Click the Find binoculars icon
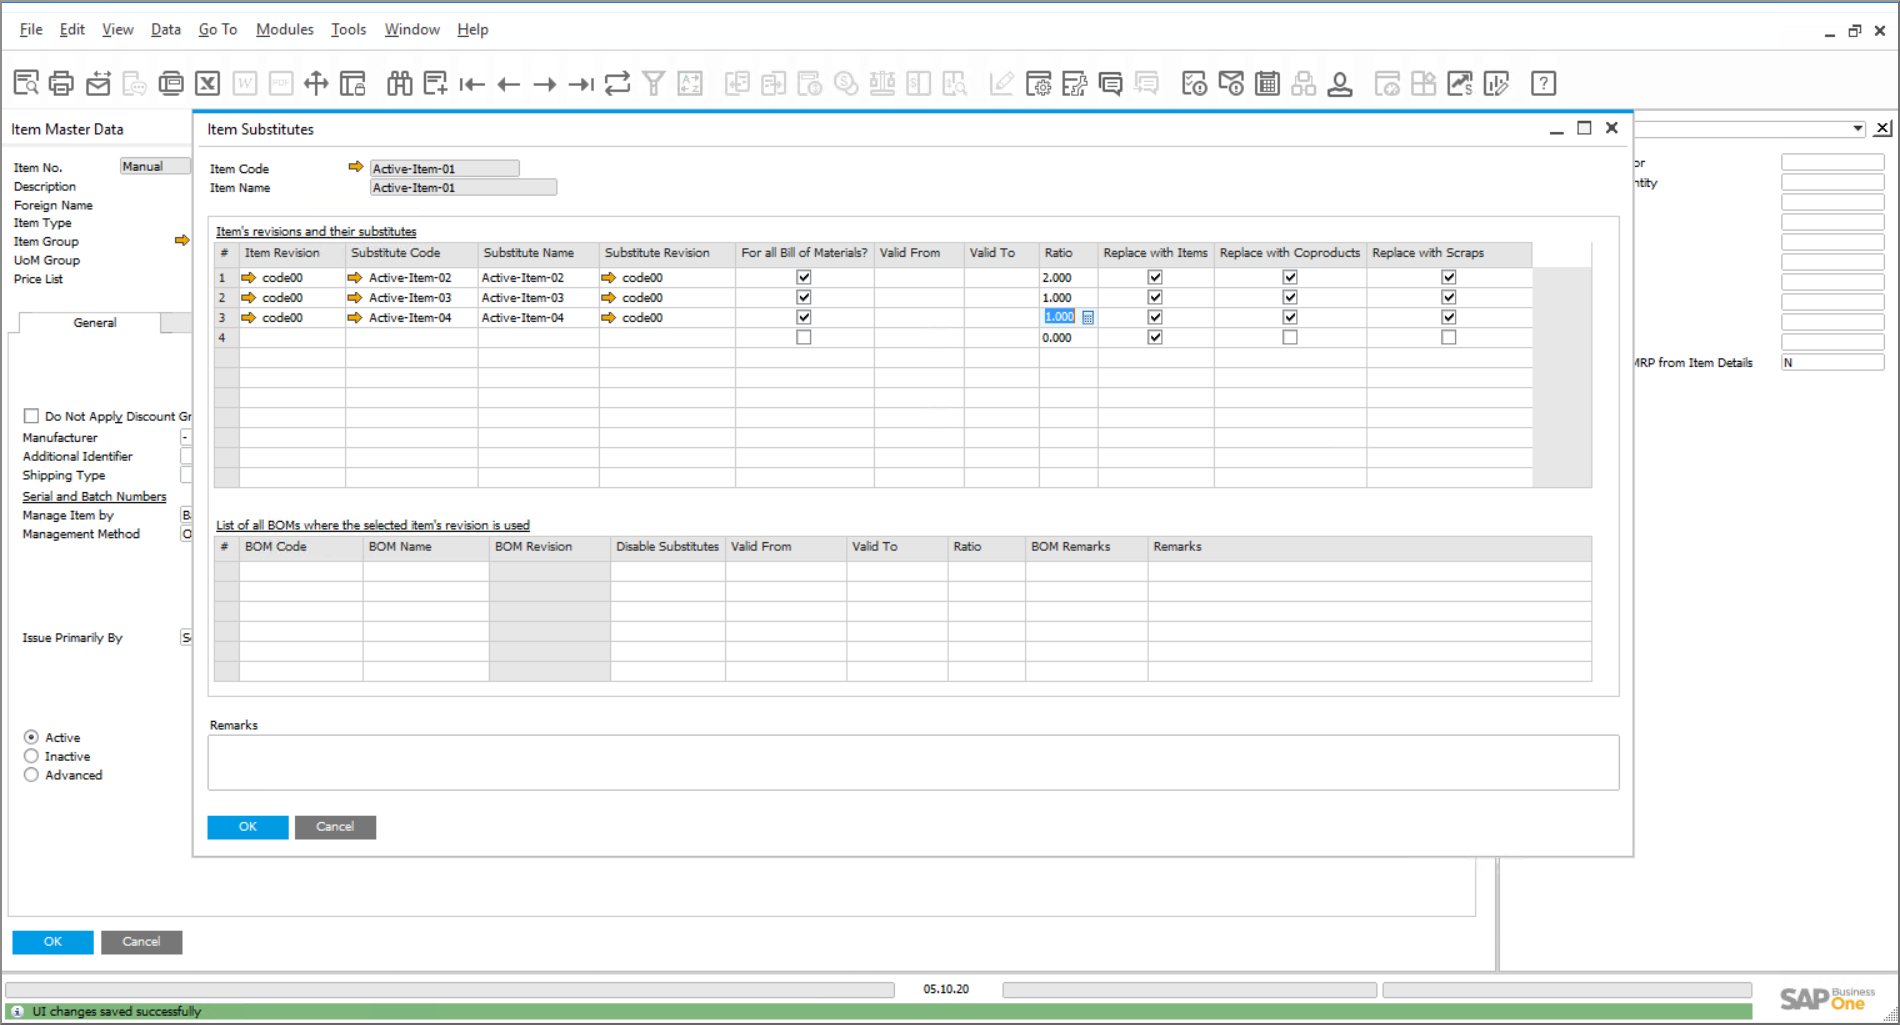Image resolution: width=1900 pixels, height=1025 pixels. (399, 84)
